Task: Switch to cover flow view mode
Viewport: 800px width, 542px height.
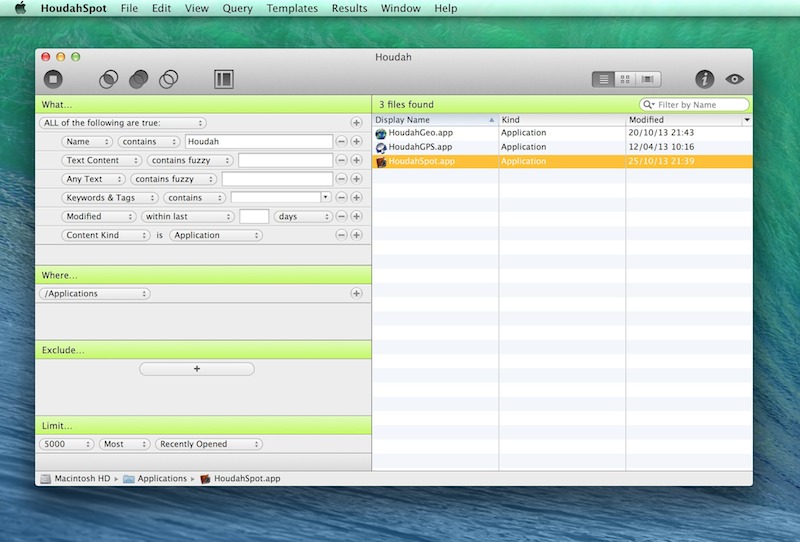Action: pos(649,79)
